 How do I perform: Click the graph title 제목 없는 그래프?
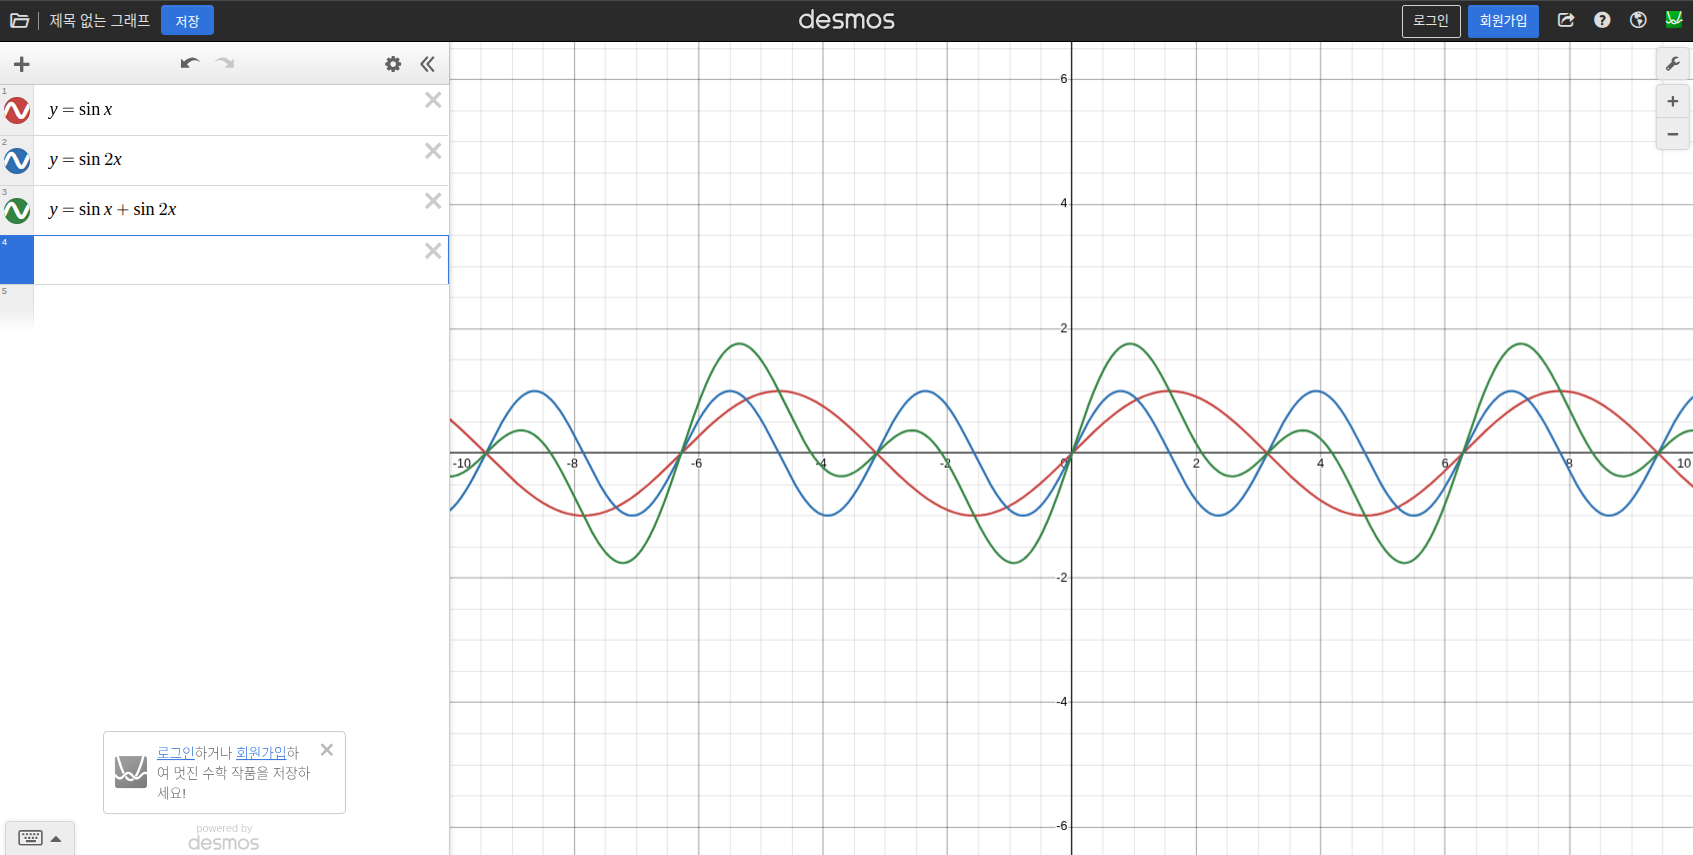pos(100,20)
